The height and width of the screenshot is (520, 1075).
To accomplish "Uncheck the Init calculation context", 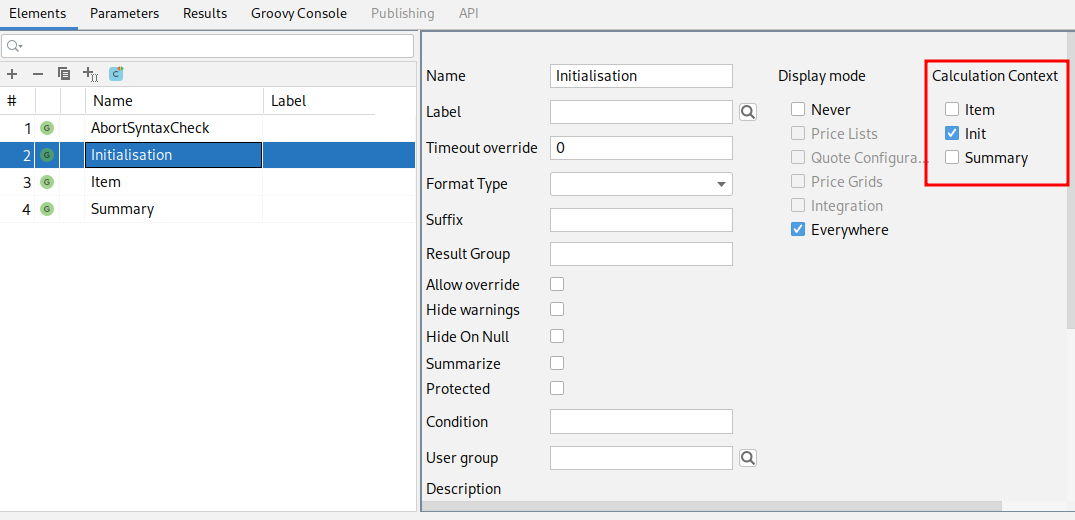I will point(952,134).
